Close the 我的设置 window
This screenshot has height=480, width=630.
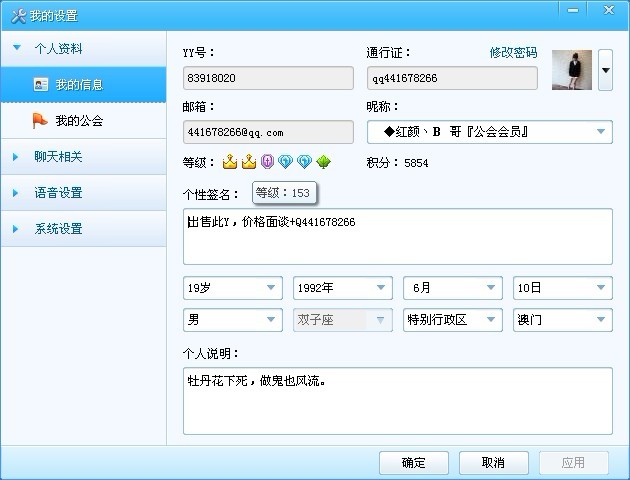609,10
